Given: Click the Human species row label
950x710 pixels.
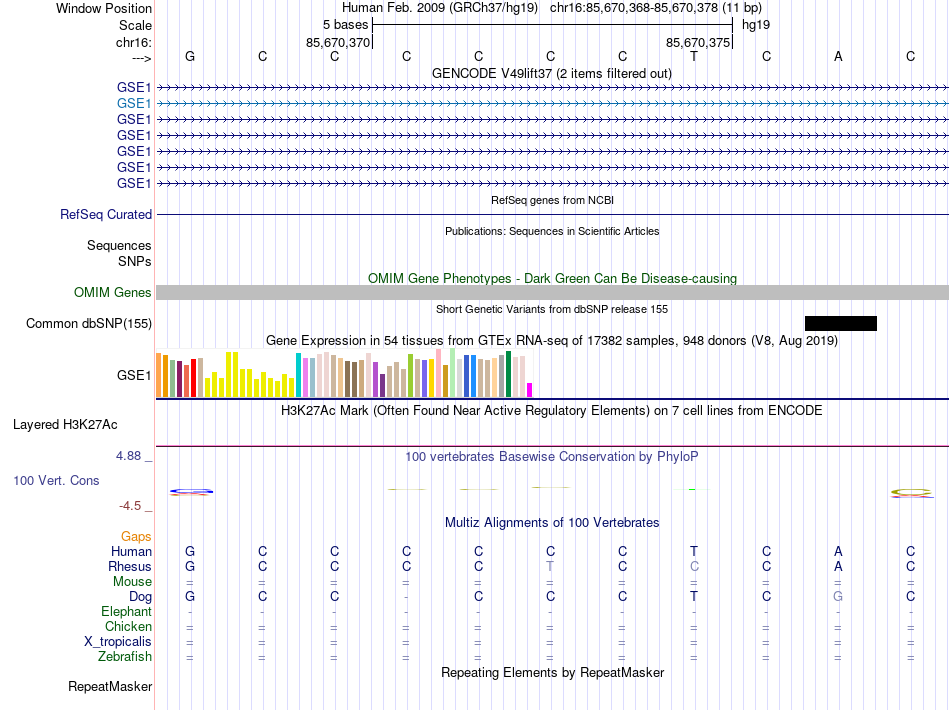Looking at the screenshot, I should 131,551.
